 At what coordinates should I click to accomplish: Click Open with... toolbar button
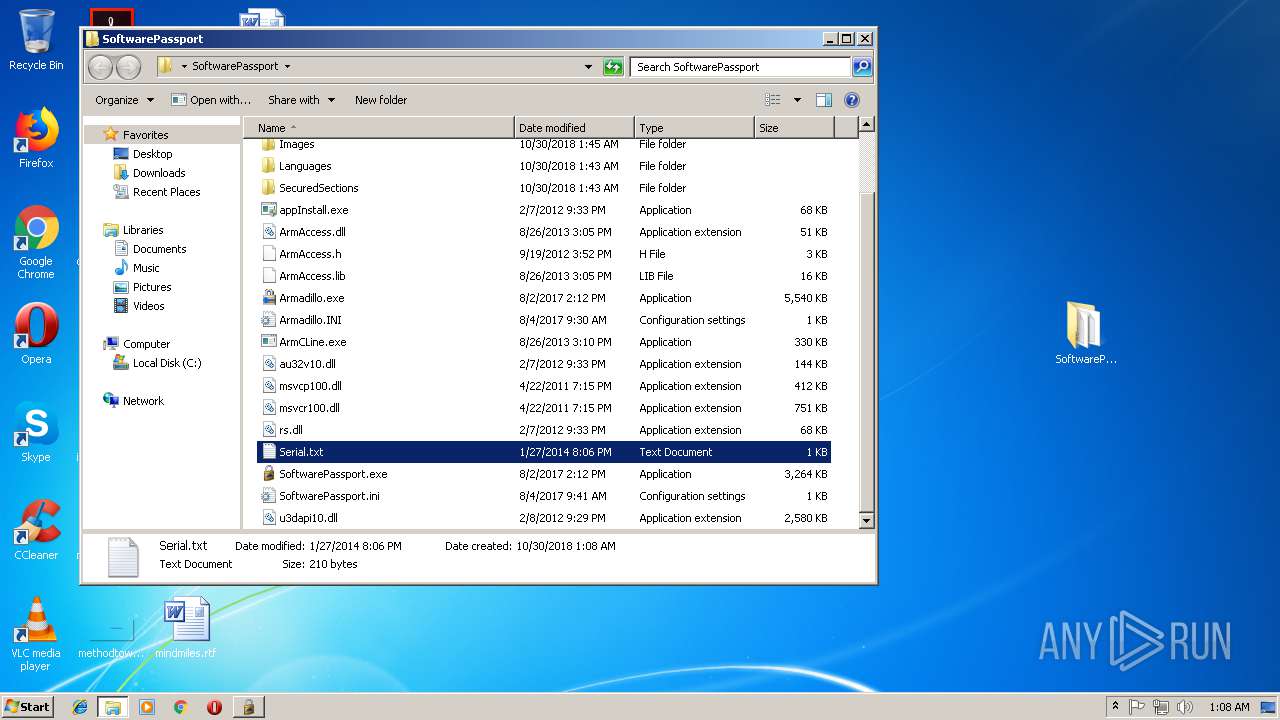click(x=211, y=100)
